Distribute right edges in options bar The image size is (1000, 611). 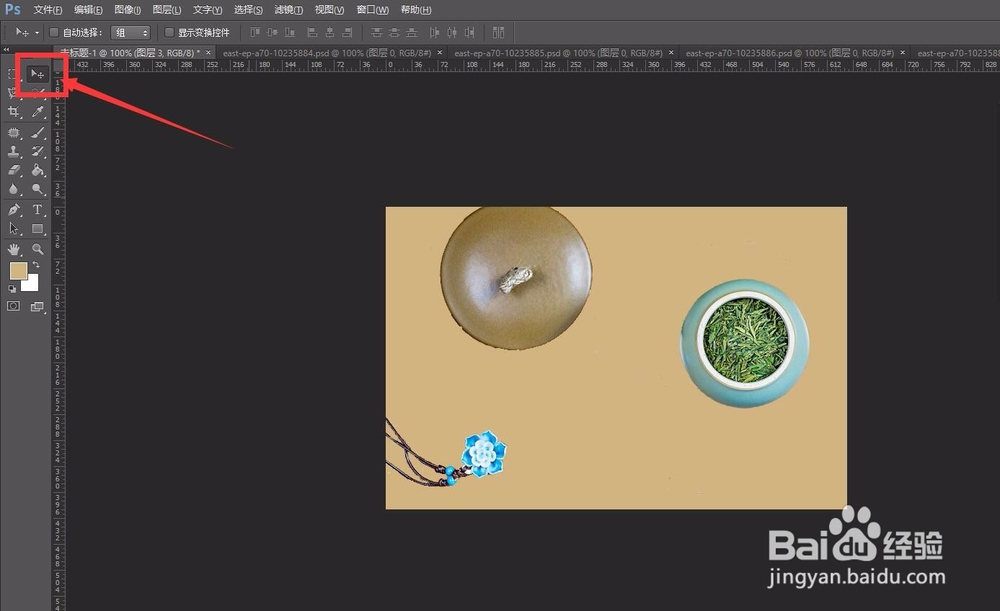point(469,33)
